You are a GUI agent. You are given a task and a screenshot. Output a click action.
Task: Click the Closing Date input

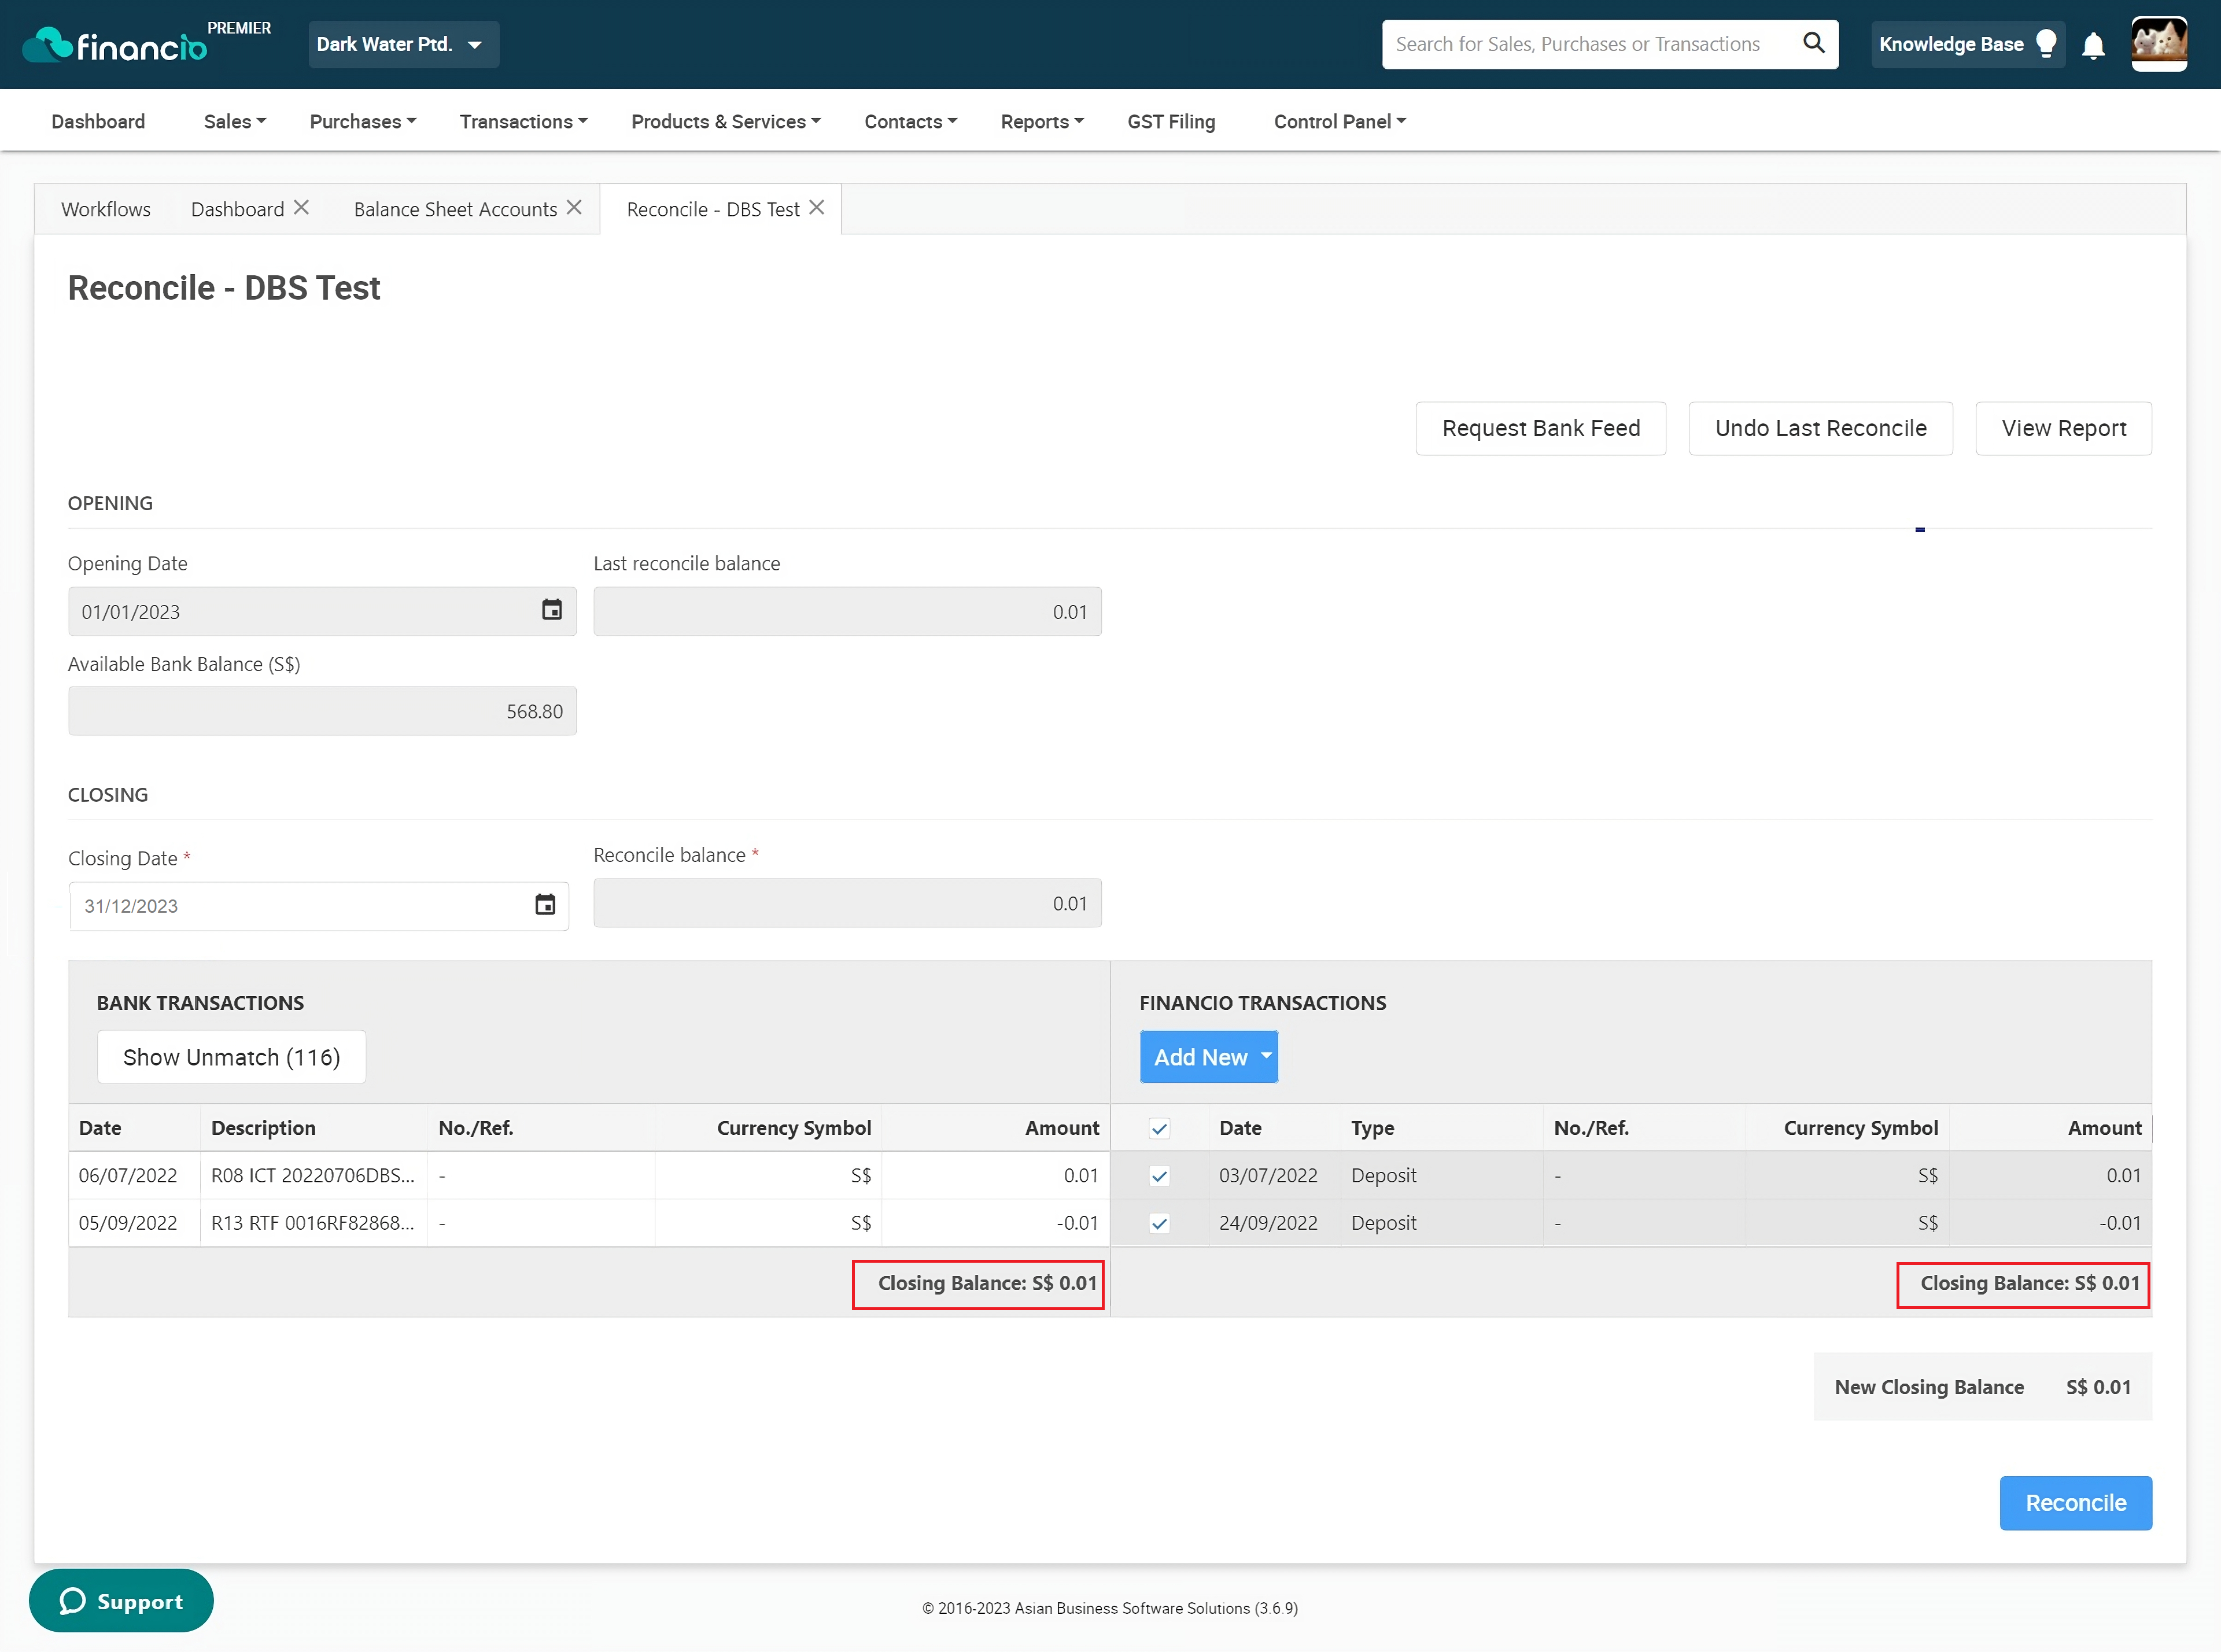point(318,906)
